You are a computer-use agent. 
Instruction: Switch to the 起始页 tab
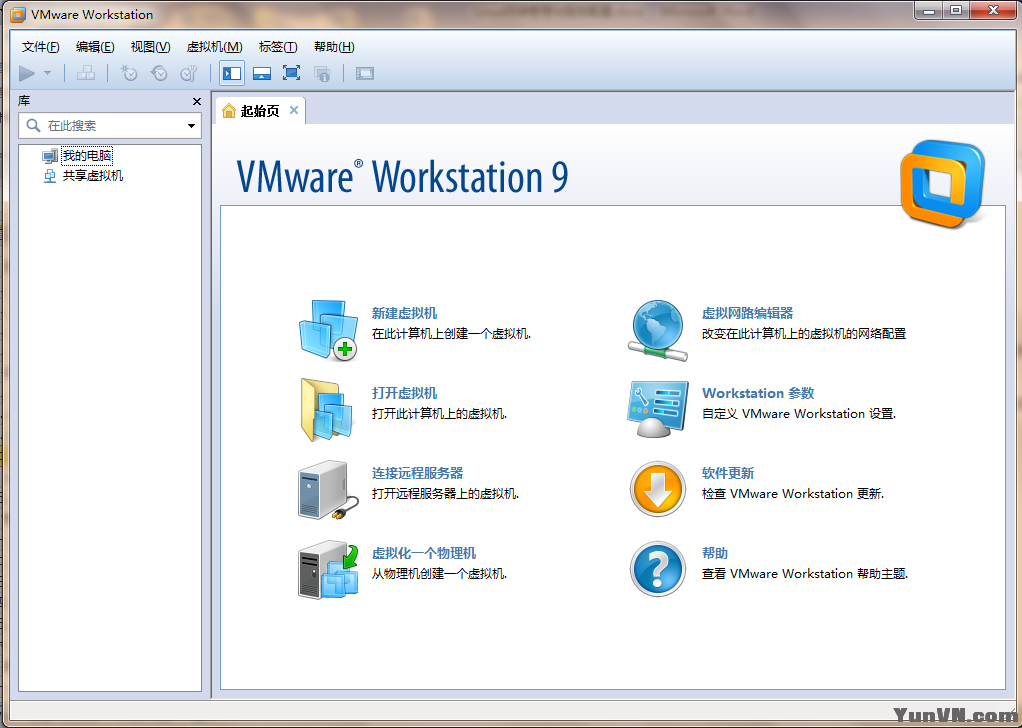coord(260,111)
